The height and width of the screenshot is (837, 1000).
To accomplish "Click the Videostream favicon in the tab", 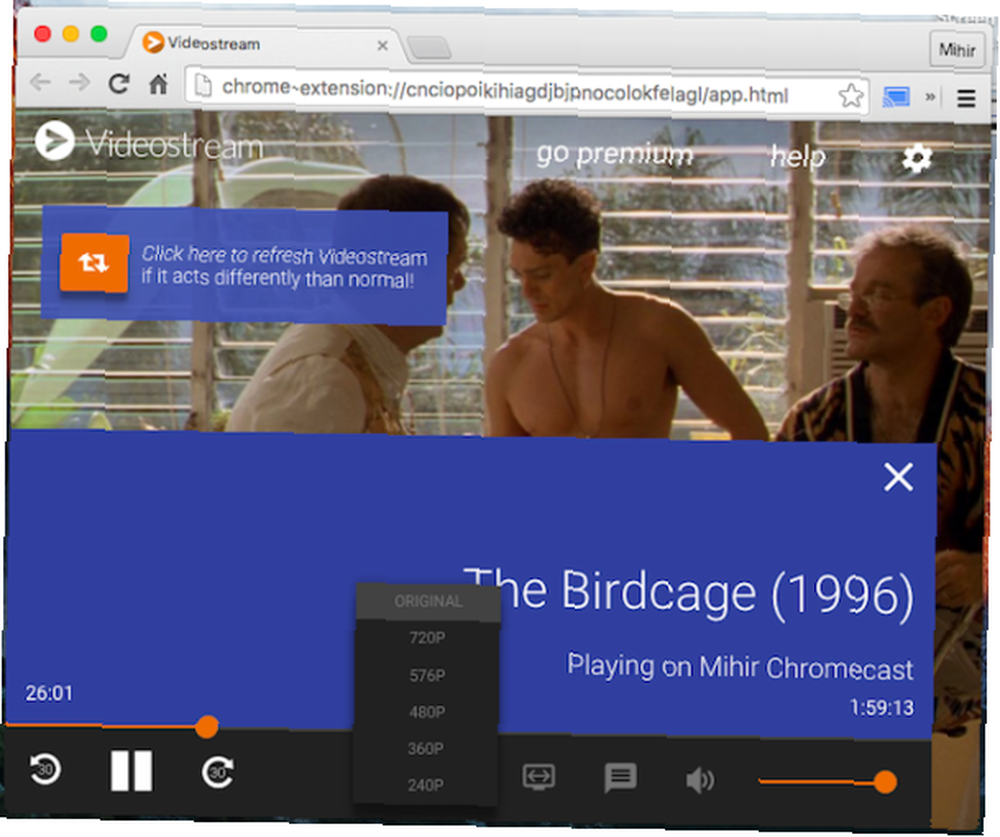I will pyautogui.click(x=153, y=42).
